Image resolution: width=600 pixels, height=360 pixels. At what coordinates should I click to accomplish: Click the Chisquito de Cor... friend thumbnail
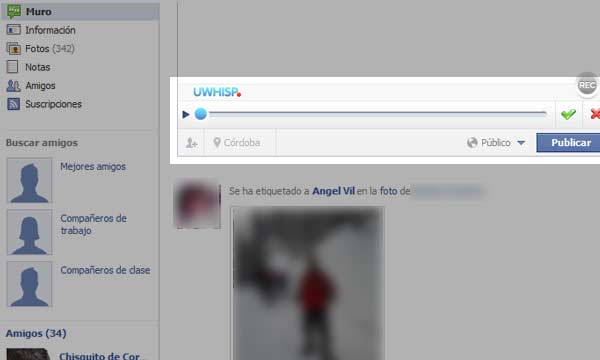click(29, 354)
